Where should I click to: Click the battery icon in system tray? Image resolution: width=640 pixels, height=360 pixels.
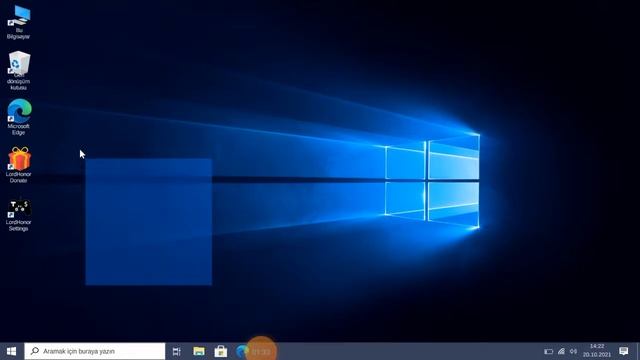549,351
